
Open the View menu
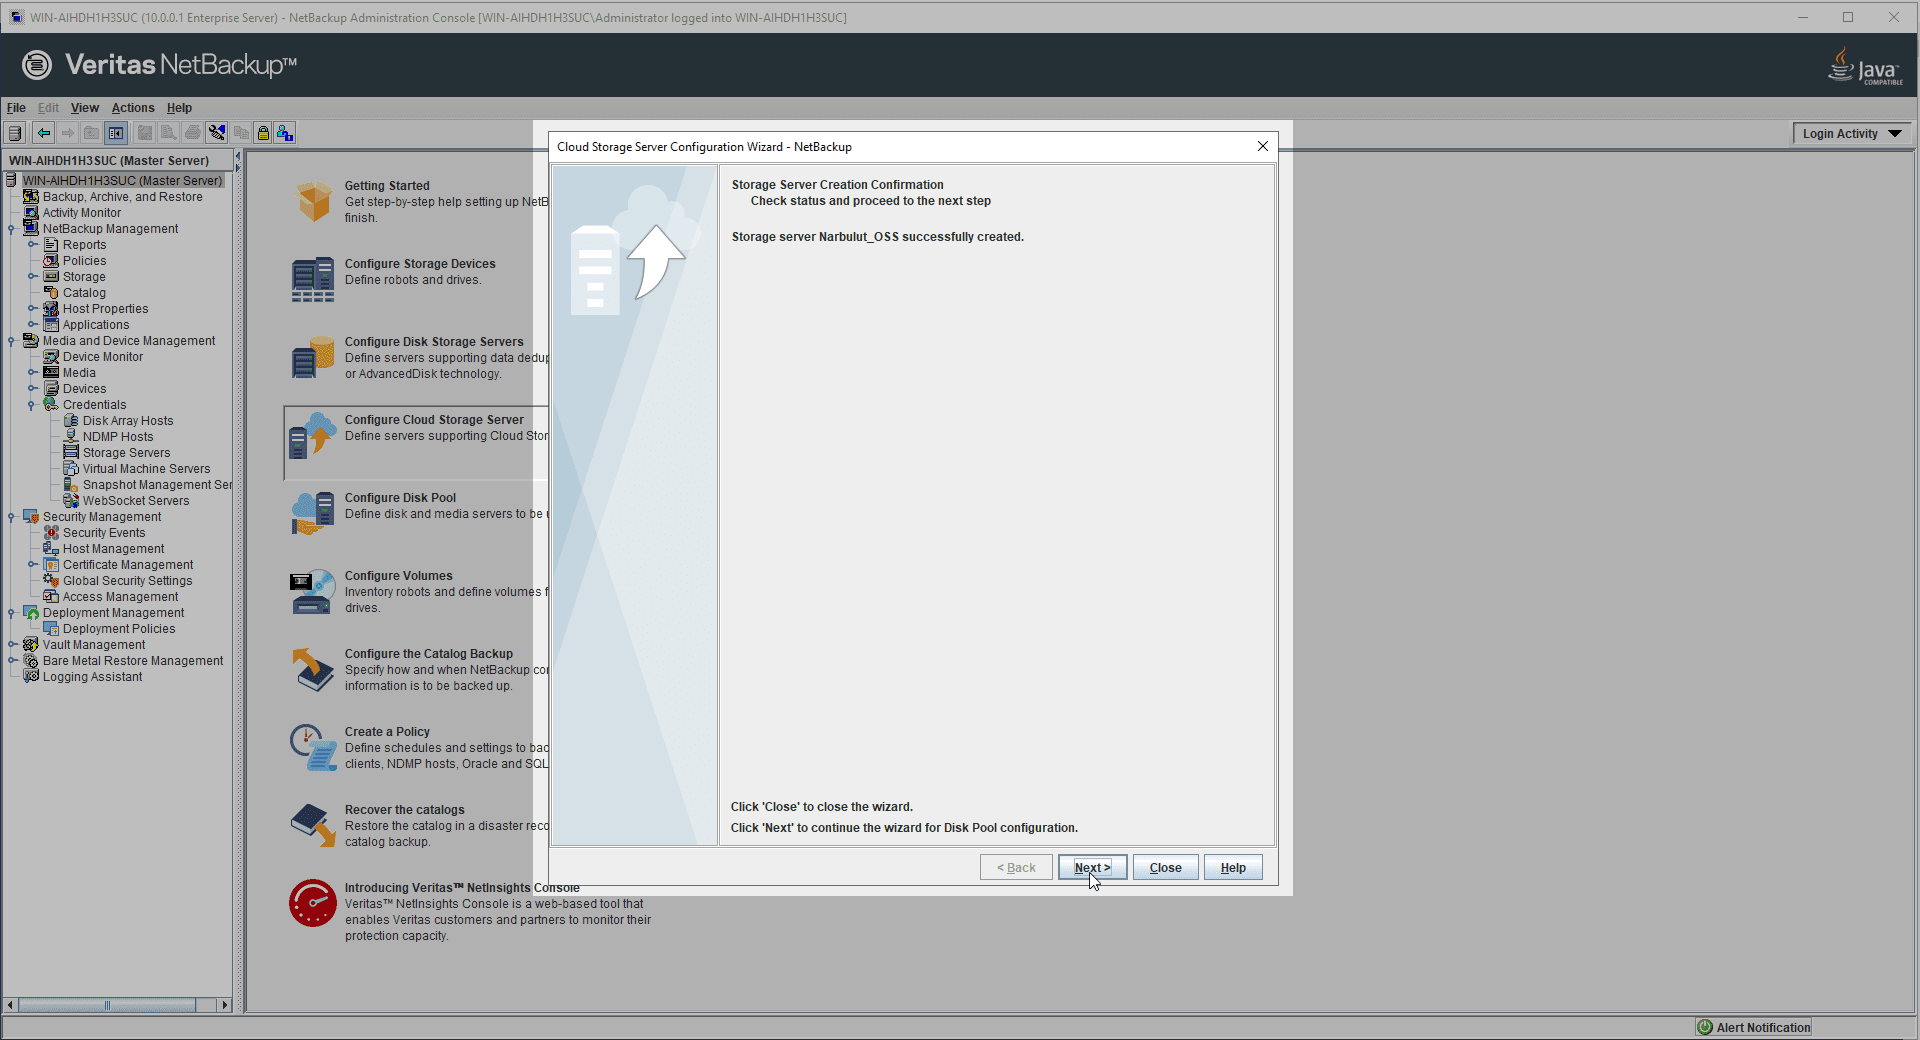tap(84, 108)
